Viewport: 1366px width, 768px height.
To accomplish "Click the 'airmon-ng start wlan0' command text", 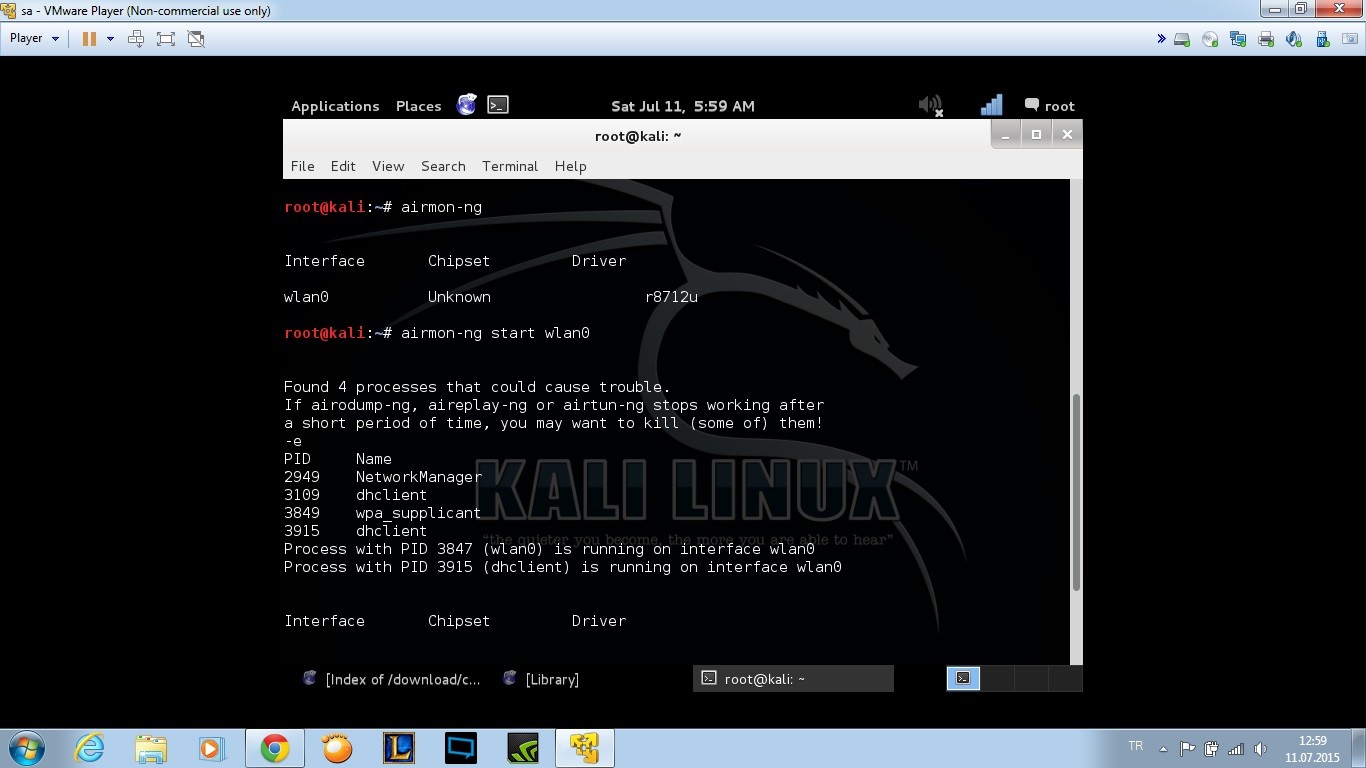I will point(495,333).
